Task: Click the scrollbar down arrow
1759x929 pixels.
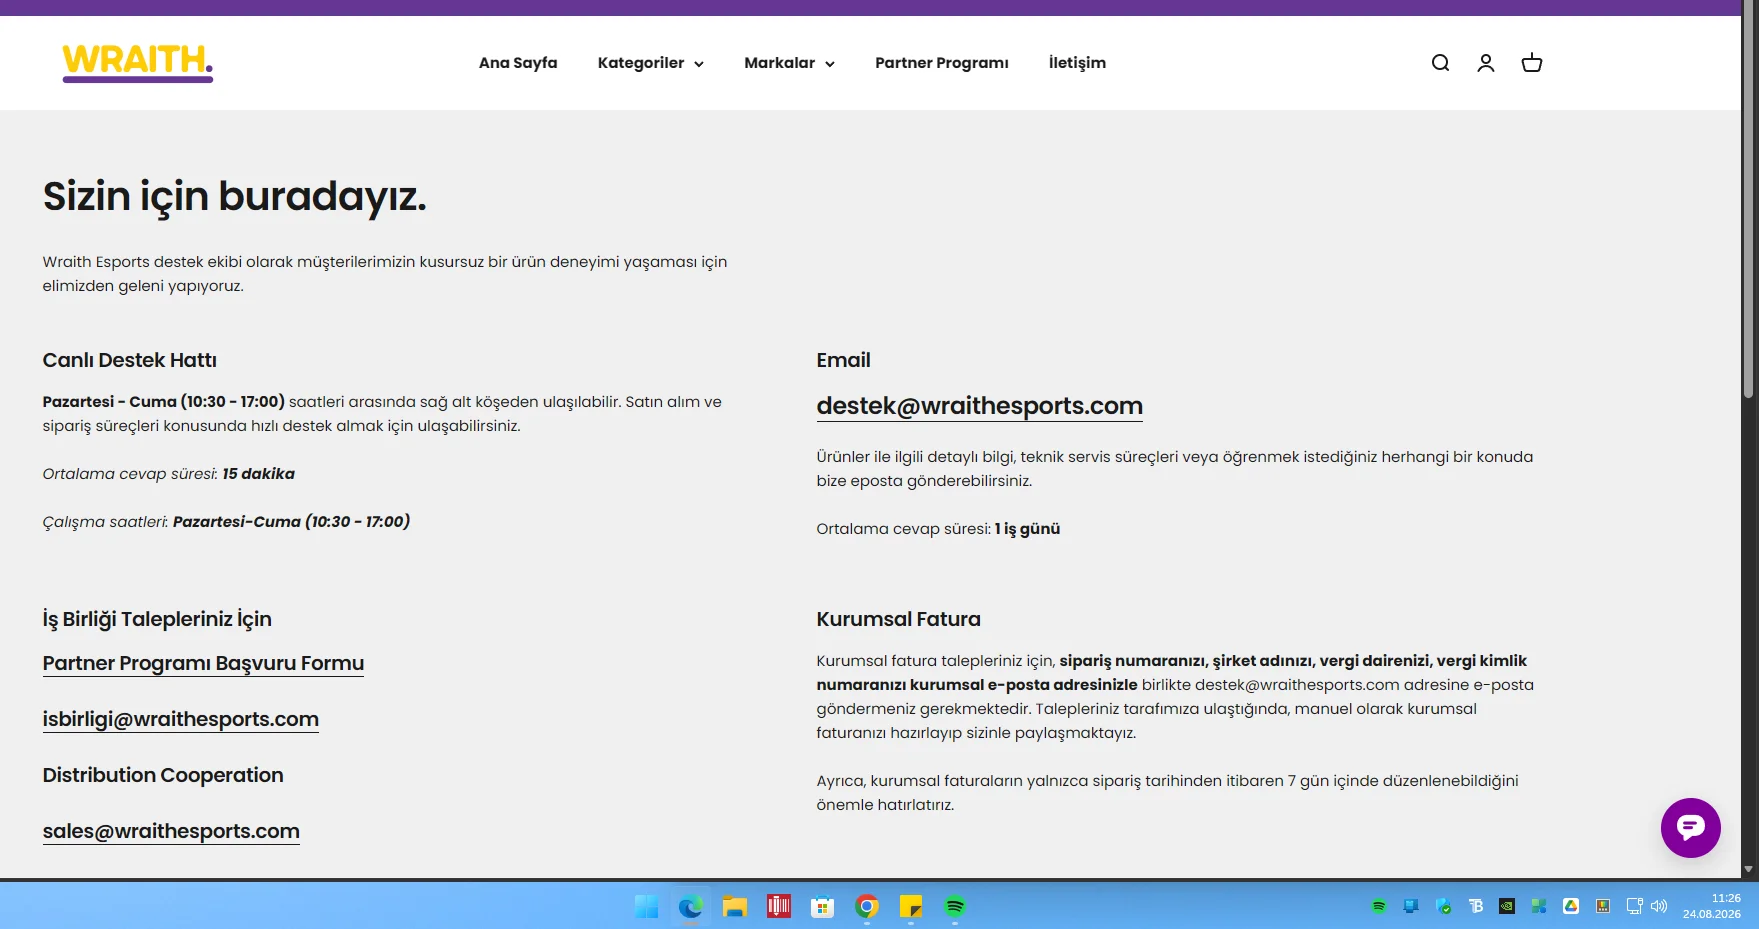Action: [1749, 870]
